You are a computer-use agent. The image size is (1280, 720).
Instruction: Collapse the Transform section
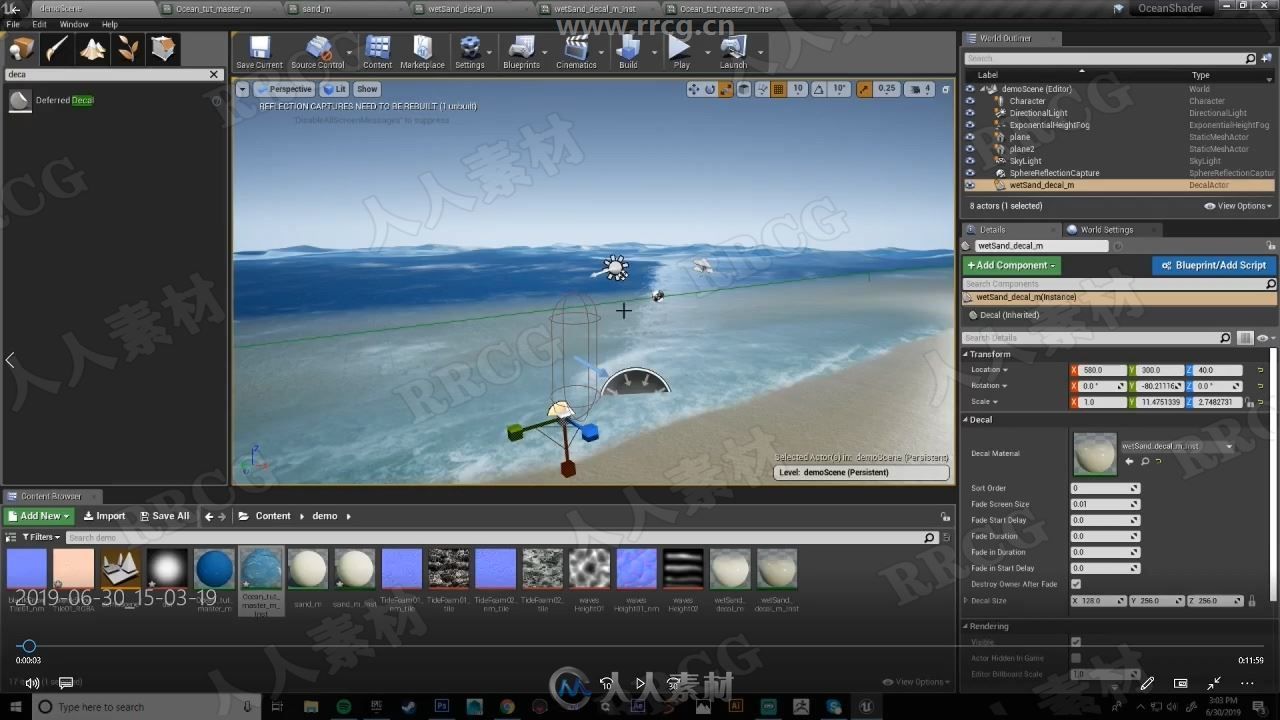pos(966,354)
